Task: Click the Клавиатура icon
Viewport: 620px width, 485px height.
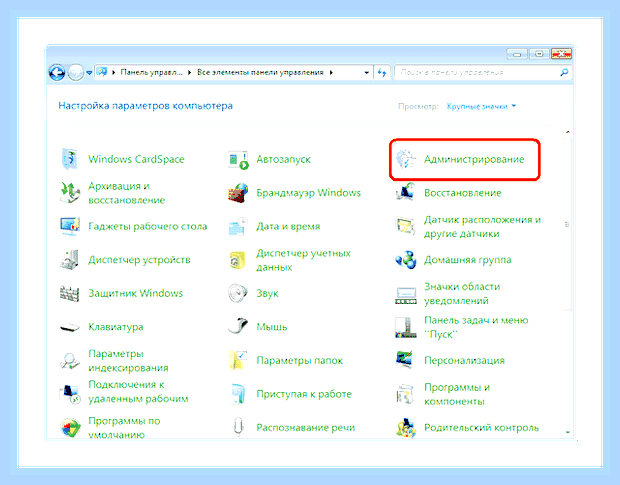Action: (x=70, y=328)
